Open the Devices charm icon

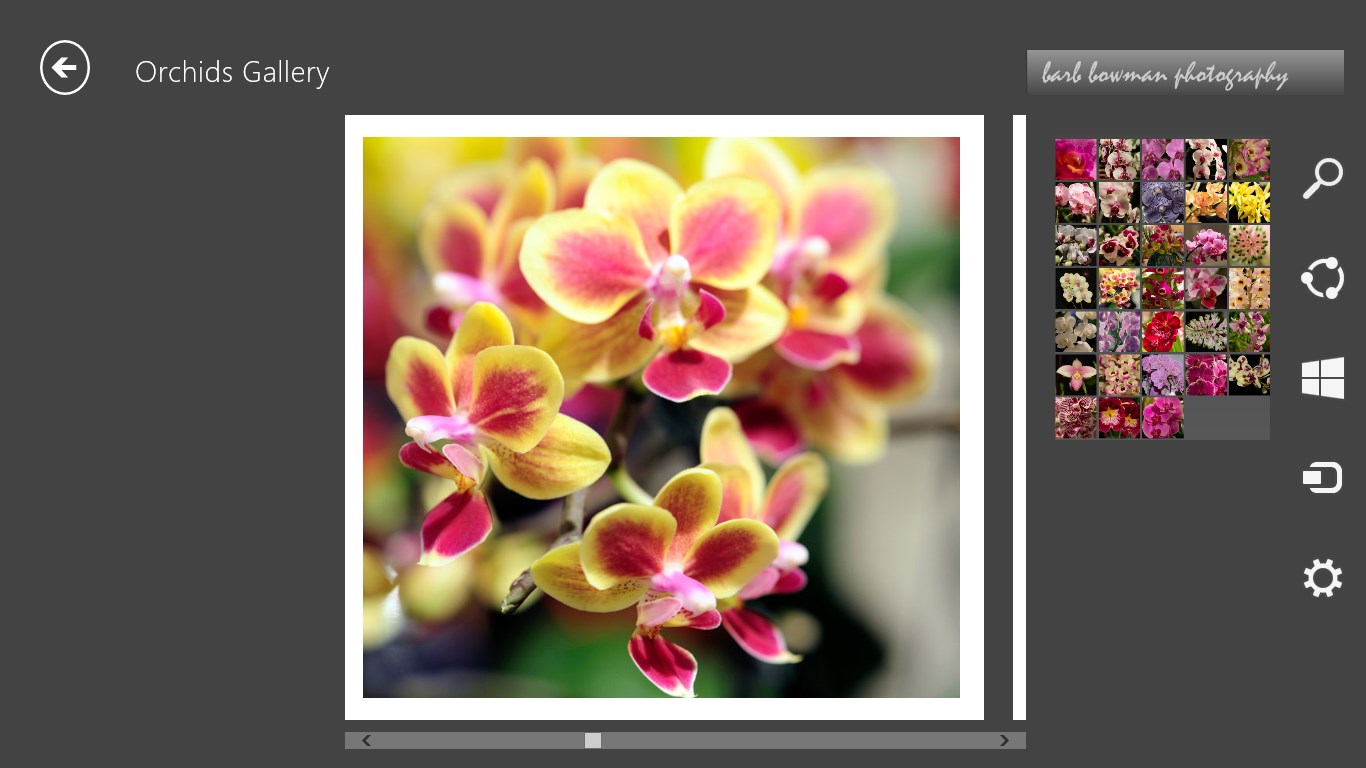tap(1322, 478)
